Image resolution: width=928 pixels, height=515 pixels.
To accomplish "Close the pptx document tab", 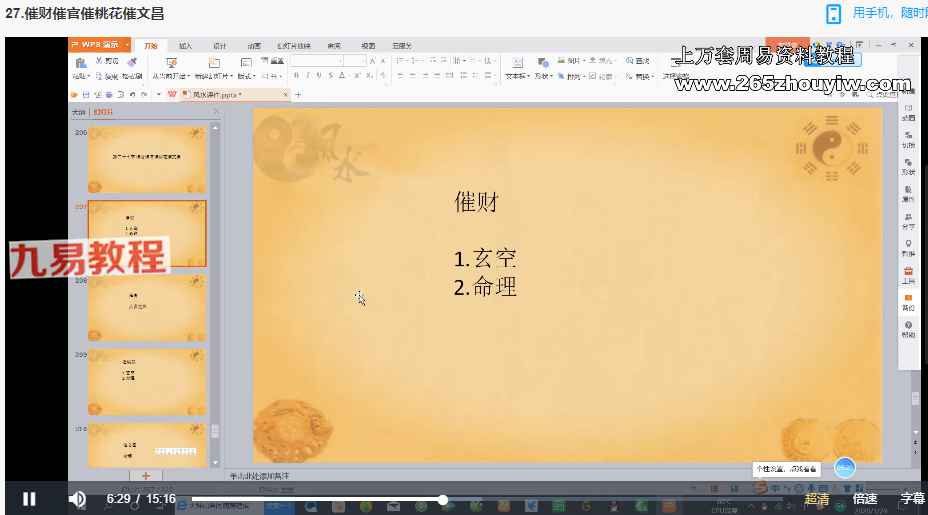I will 285,94.
